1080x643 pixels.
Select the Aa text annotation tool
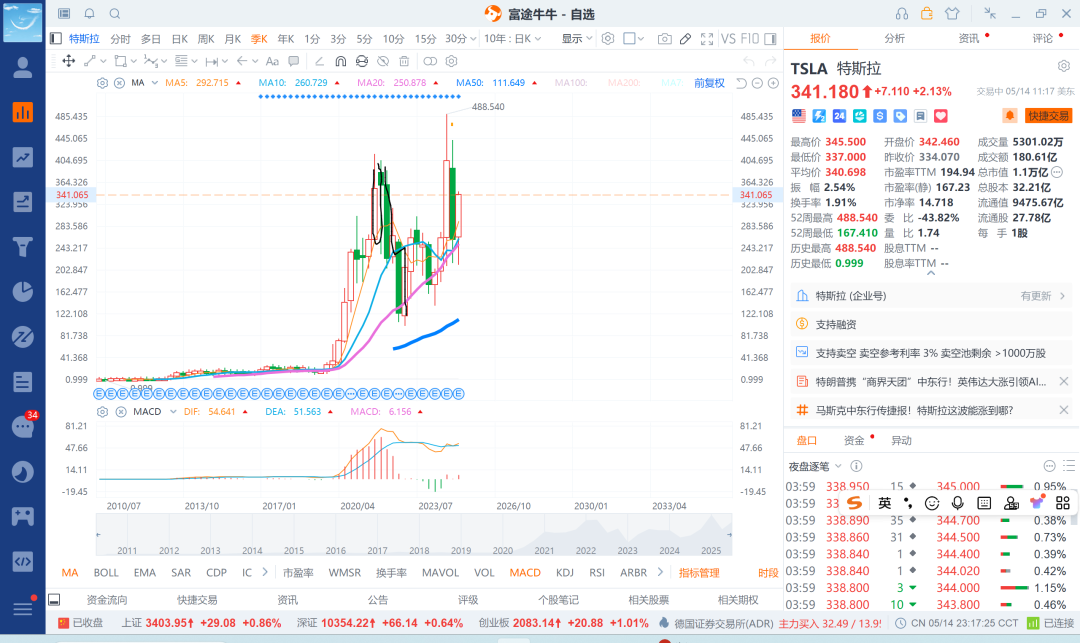click(x=272, y=61)
